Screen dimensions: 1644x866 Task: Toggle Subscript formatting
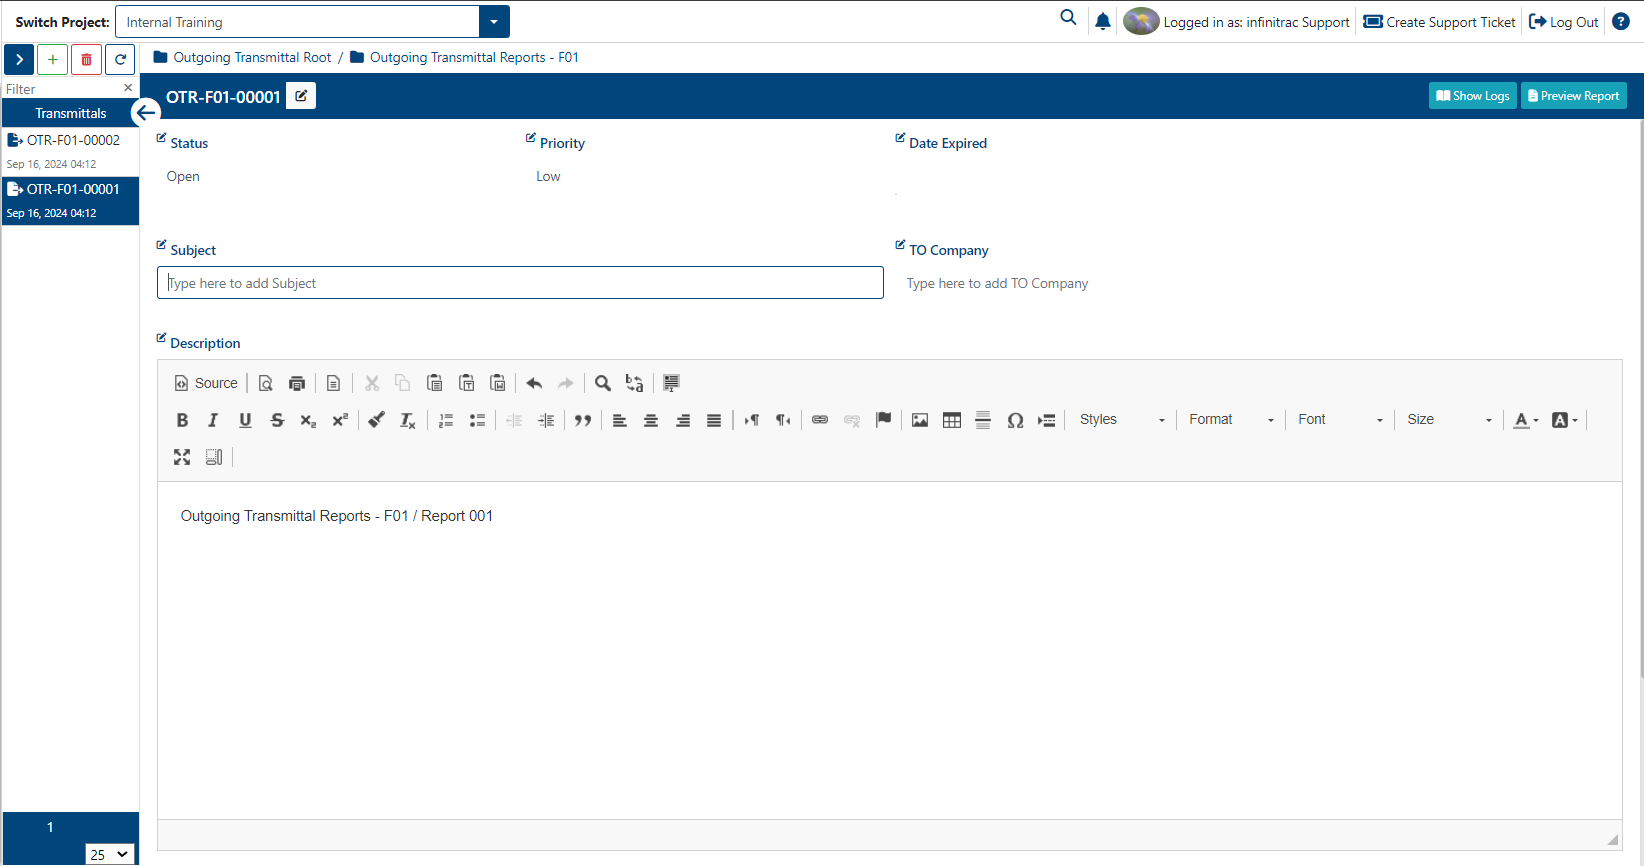(308, 420)
